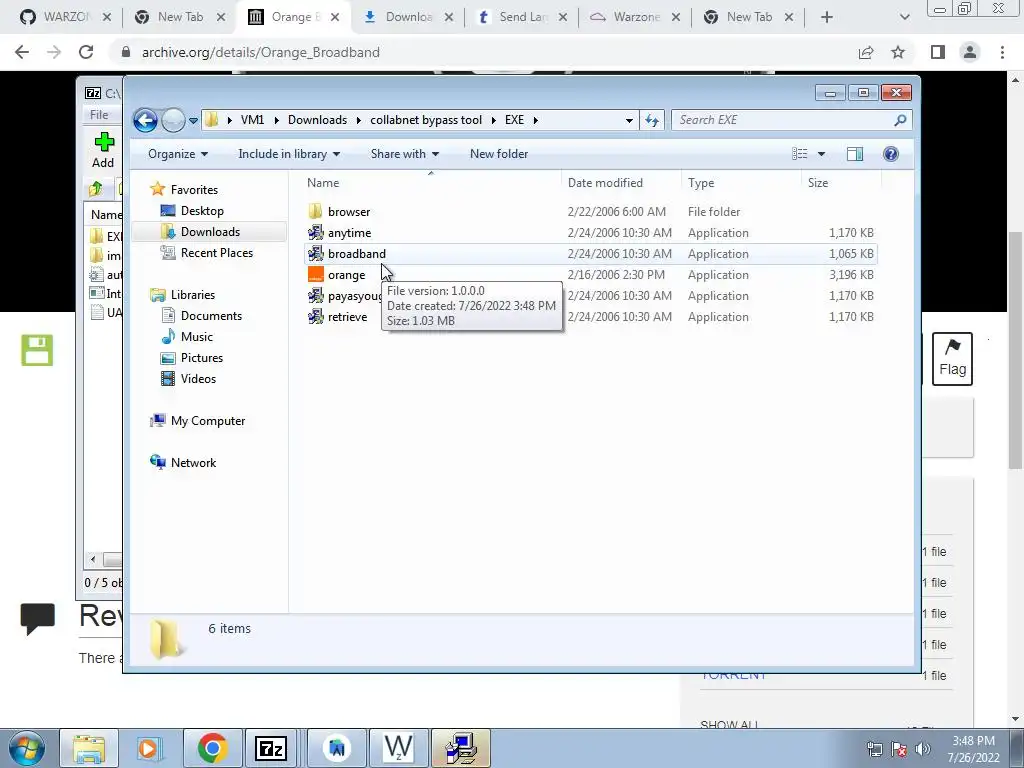The height and width of the screenshot is (768, 1024).
Task: Click the New folder button
Action: (499, 154)
